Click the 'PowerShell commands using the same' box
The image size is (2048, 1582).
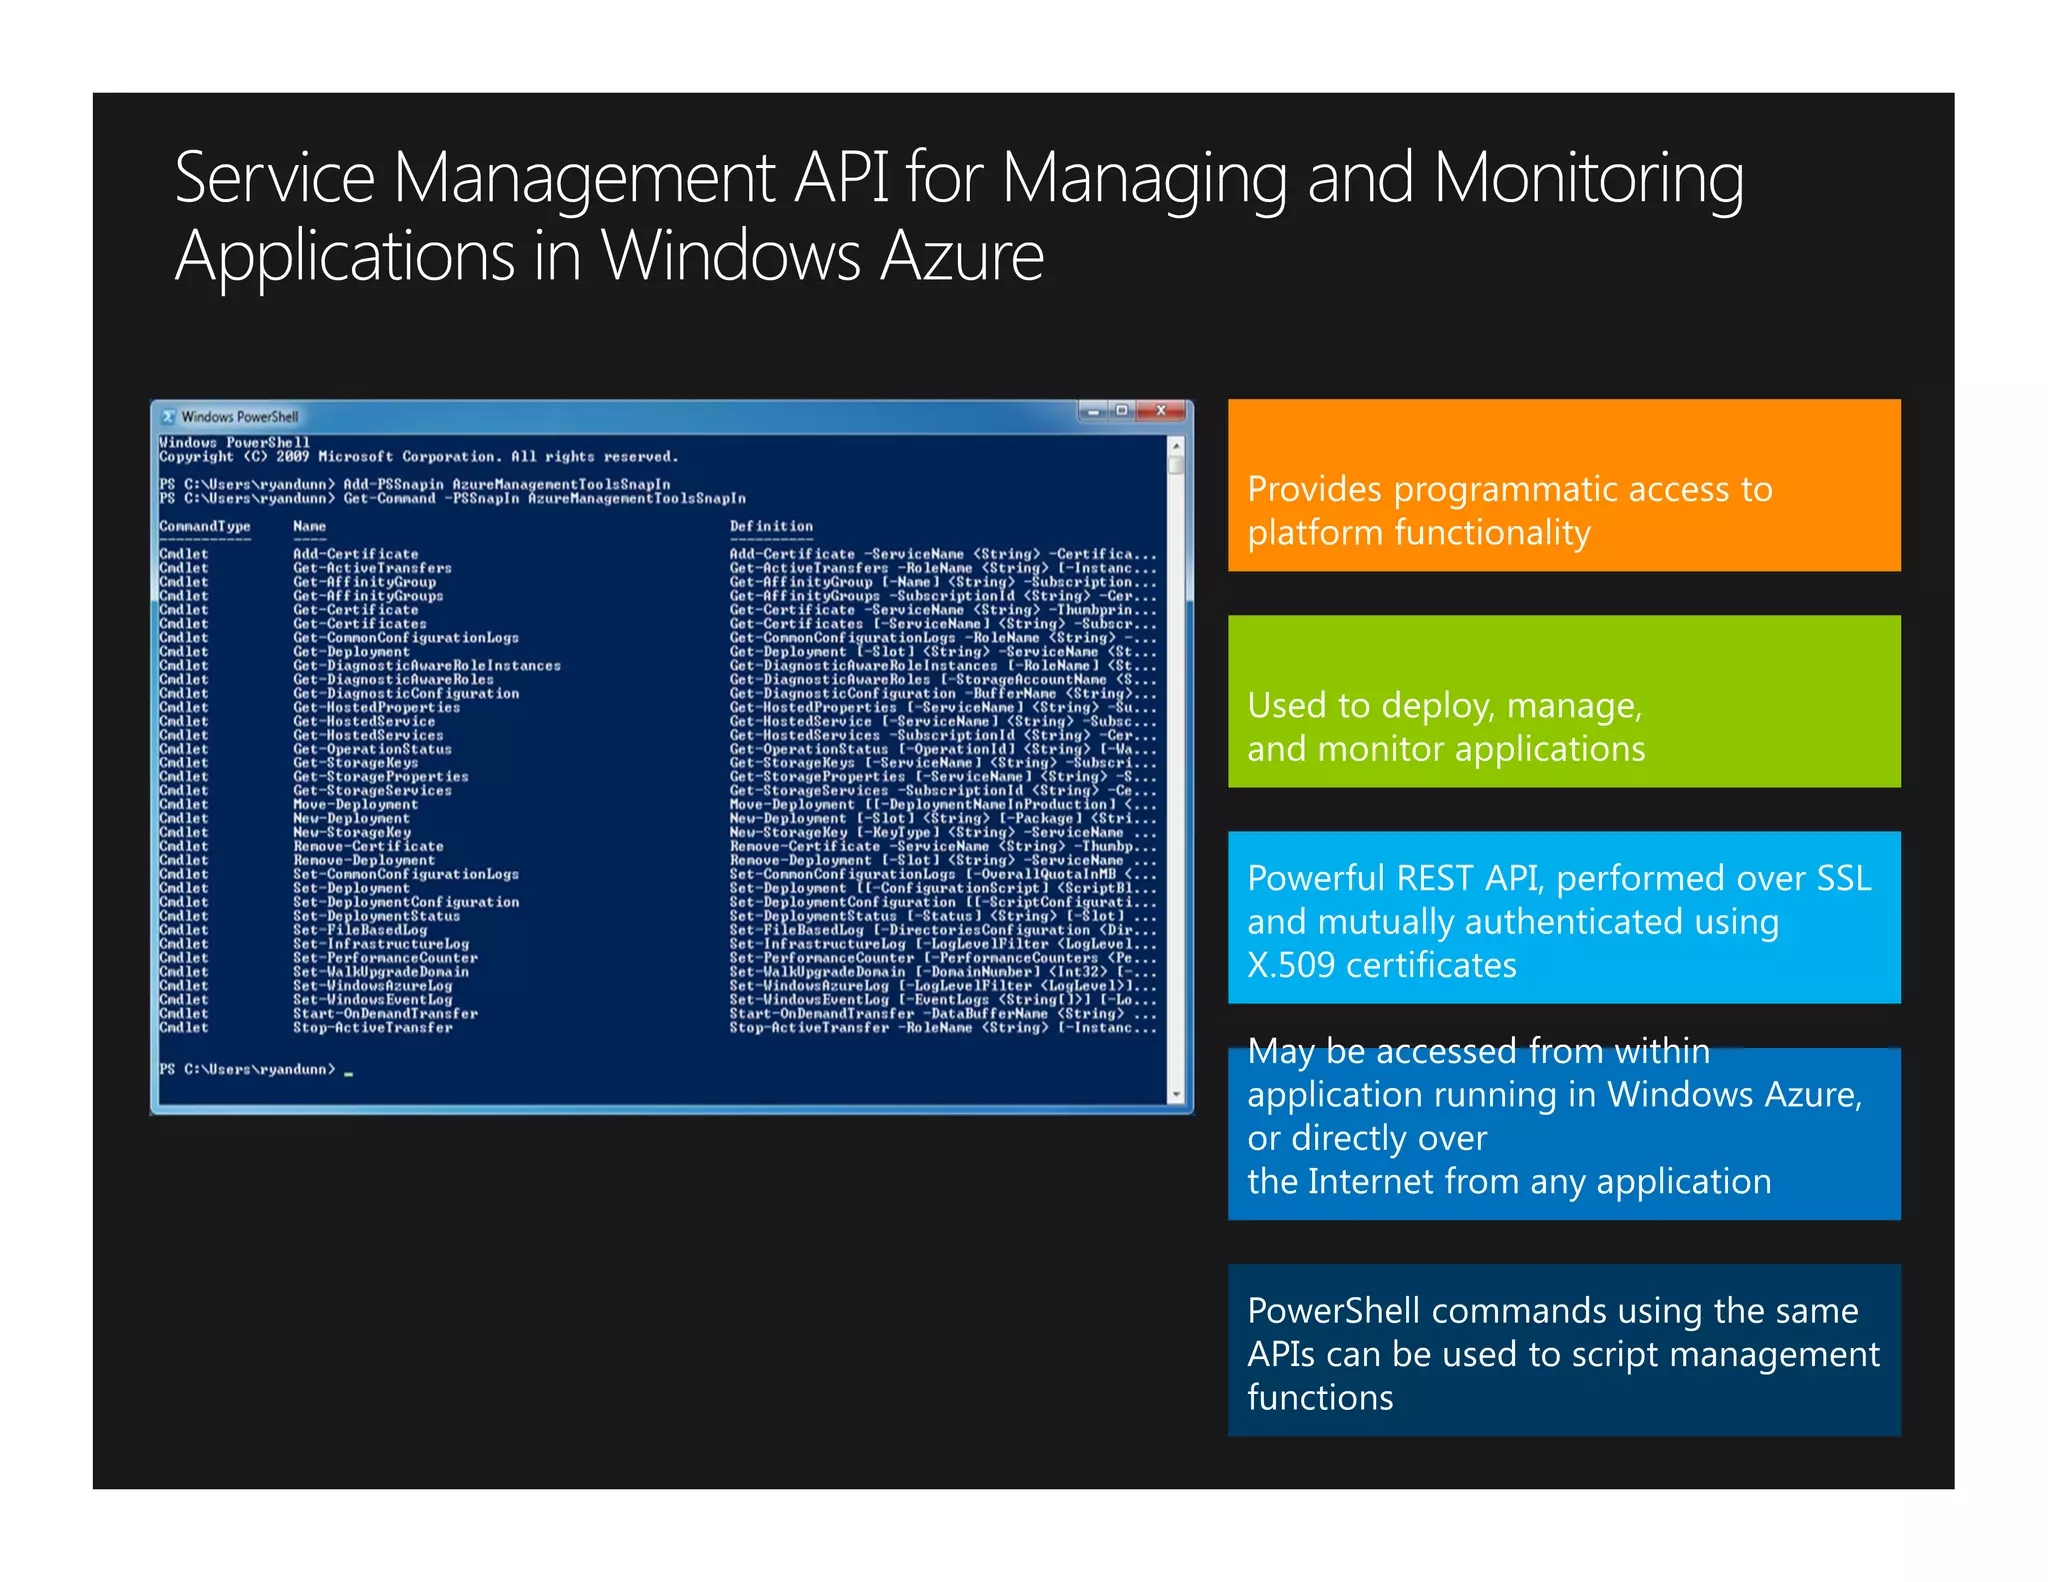coord(1563,1350)
